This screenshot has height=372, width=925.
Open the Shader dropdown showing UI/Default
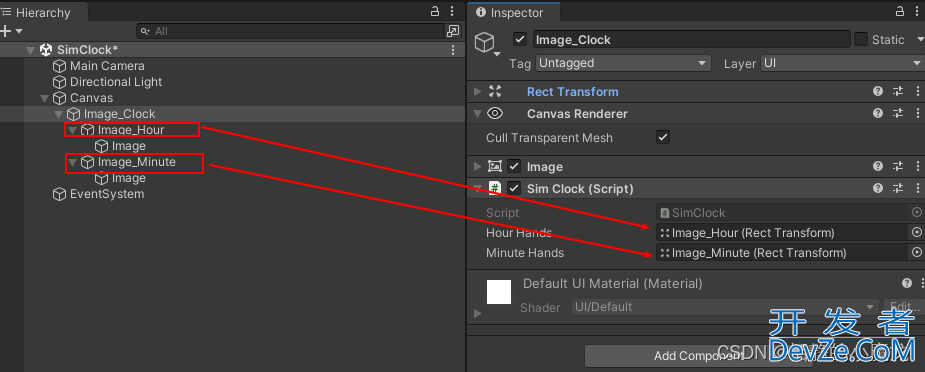coord(725,307)
